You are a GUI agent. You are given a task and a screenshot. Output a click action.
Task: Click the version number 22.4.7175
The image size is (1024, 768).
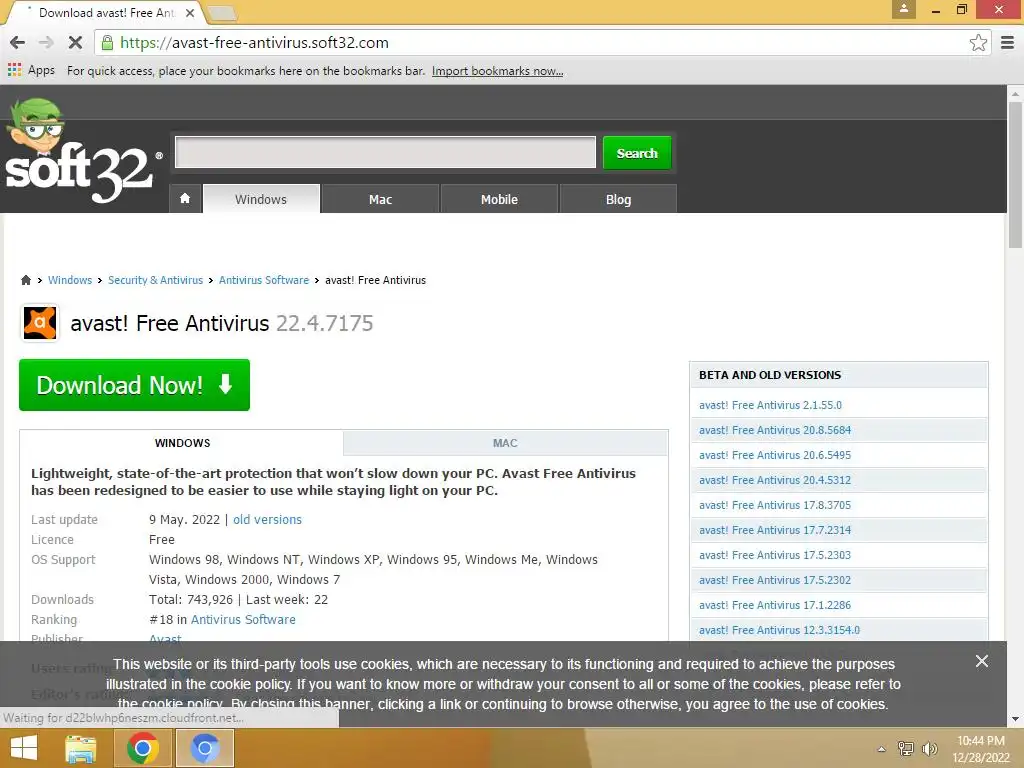pos(325,323)
